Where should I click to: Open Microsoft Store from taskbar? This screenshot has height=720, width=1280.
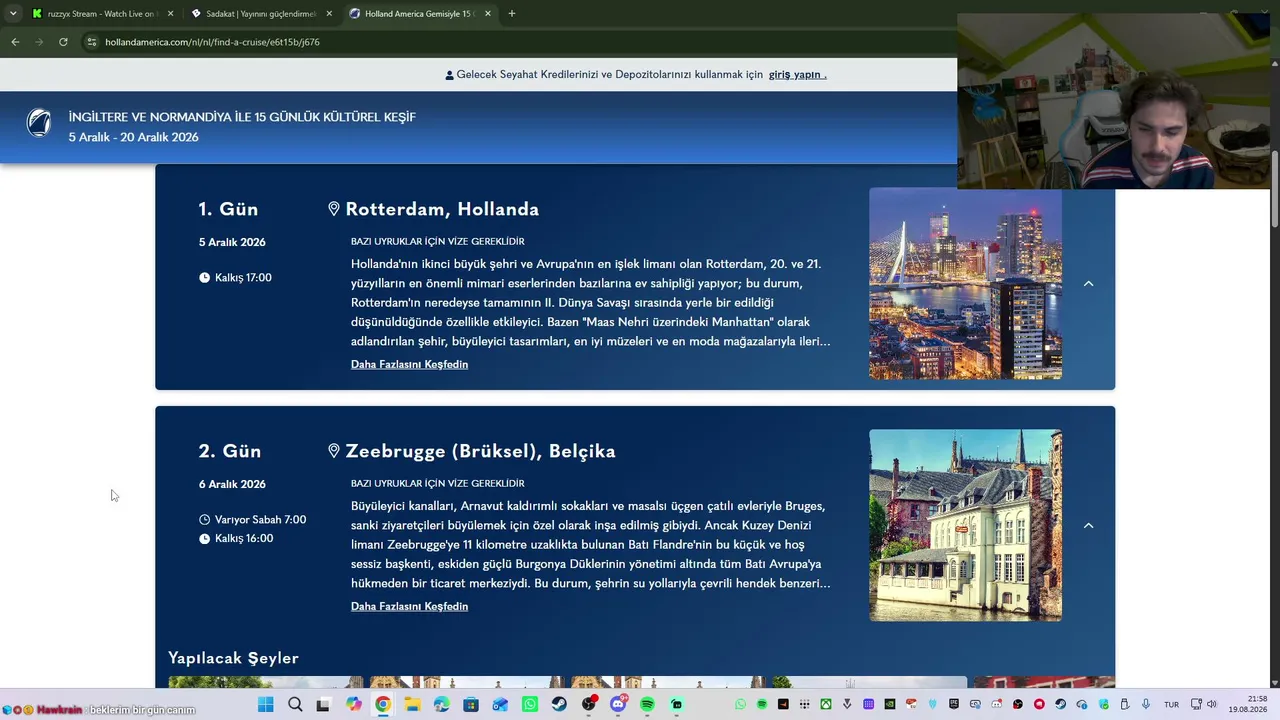pyautogui.click(x=471, y=705)
